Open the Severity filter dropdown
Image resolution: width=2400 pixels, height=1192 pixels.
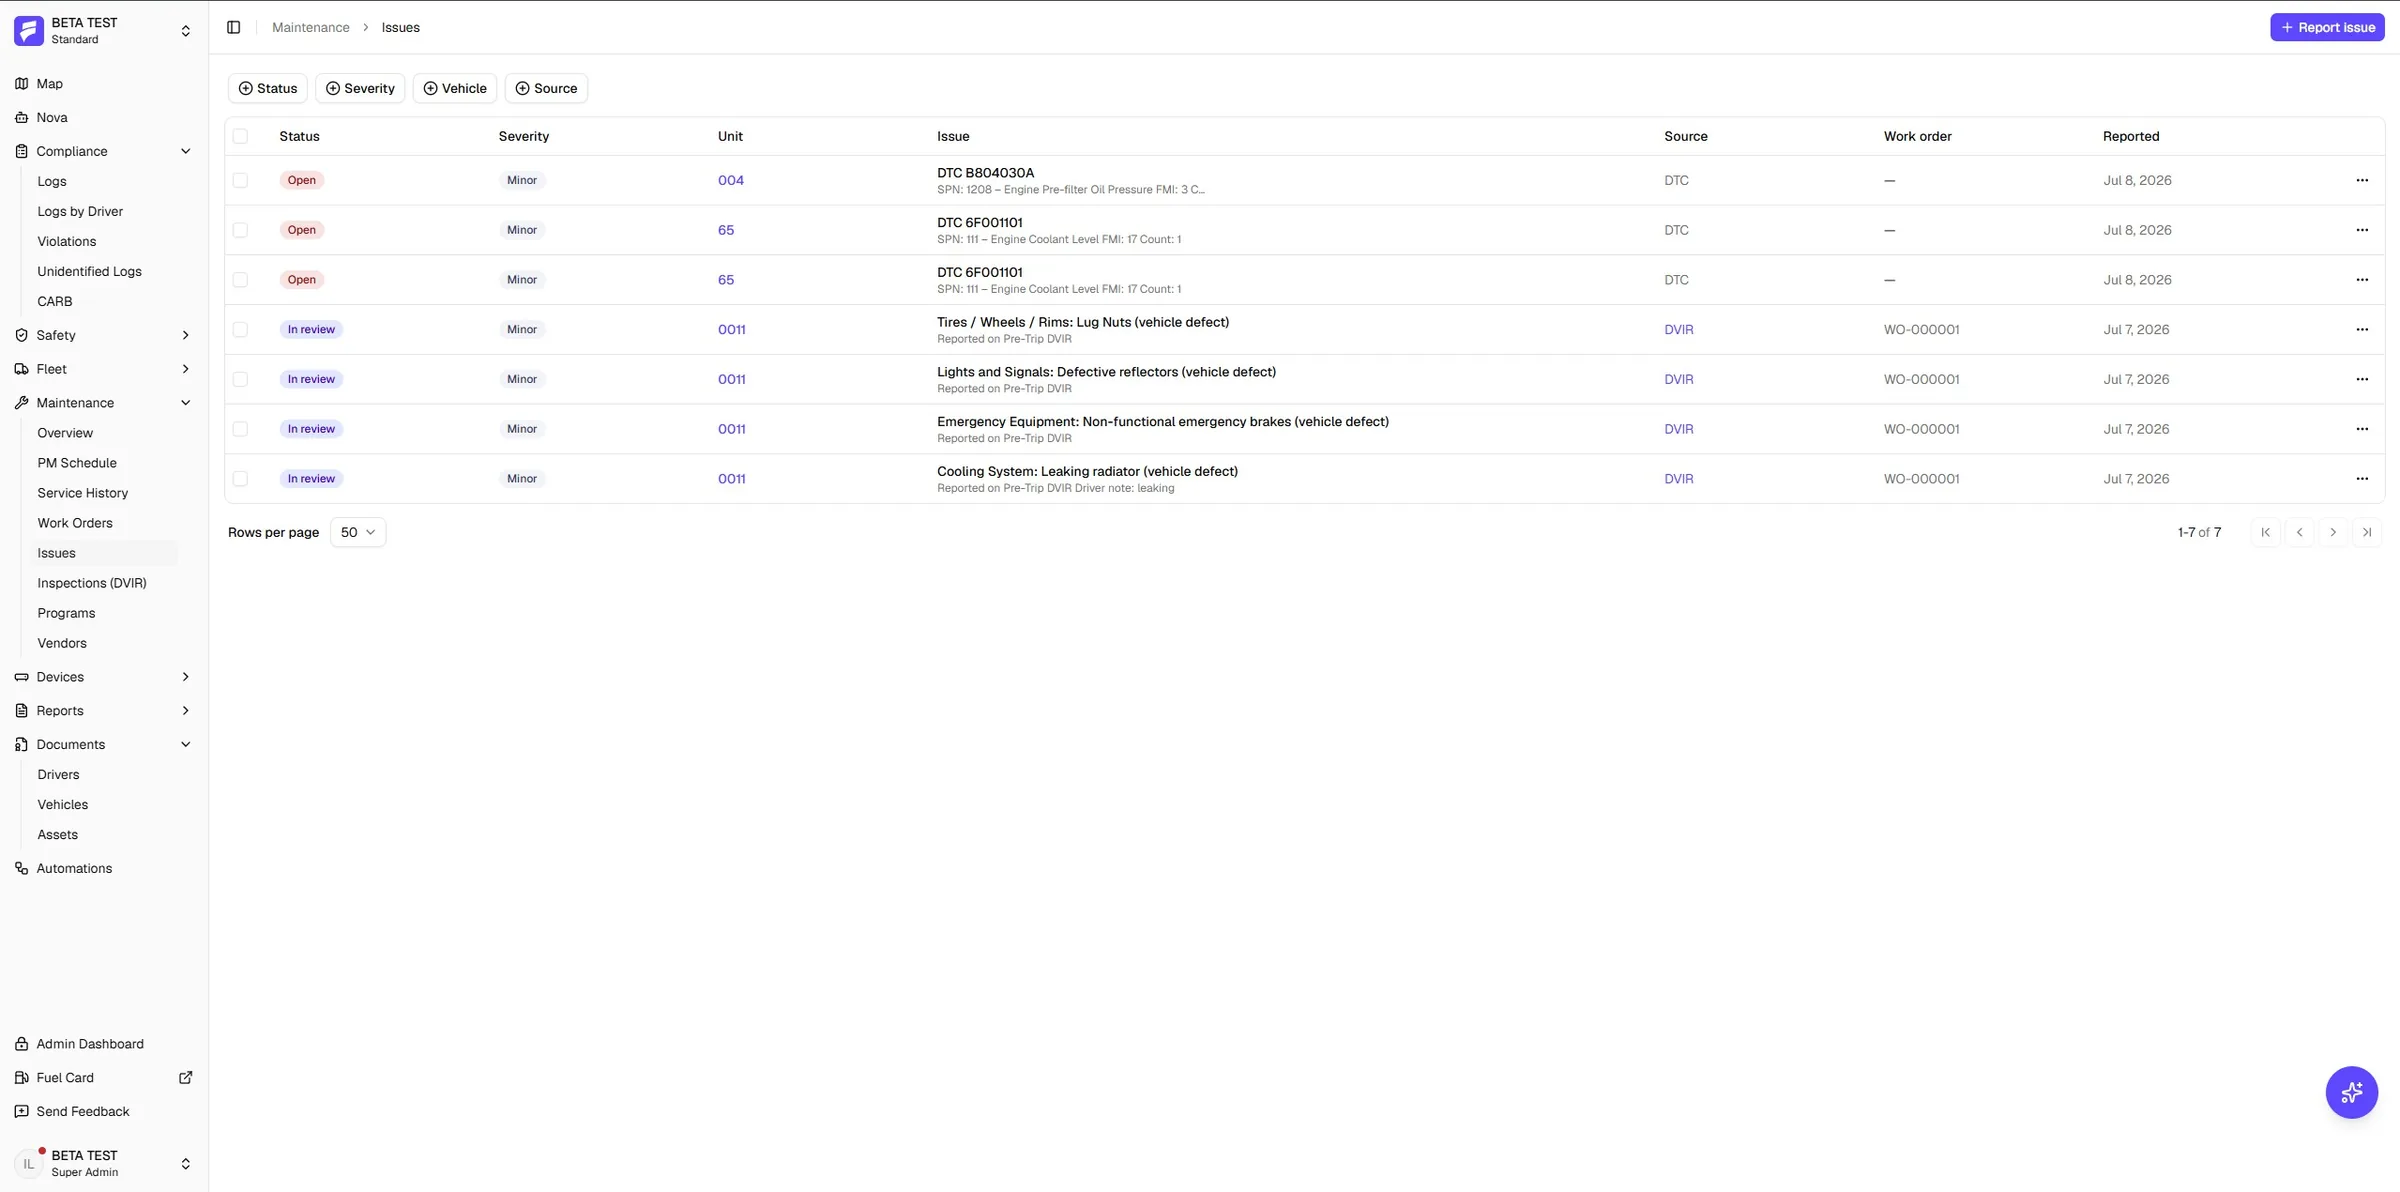coord(360,88)
